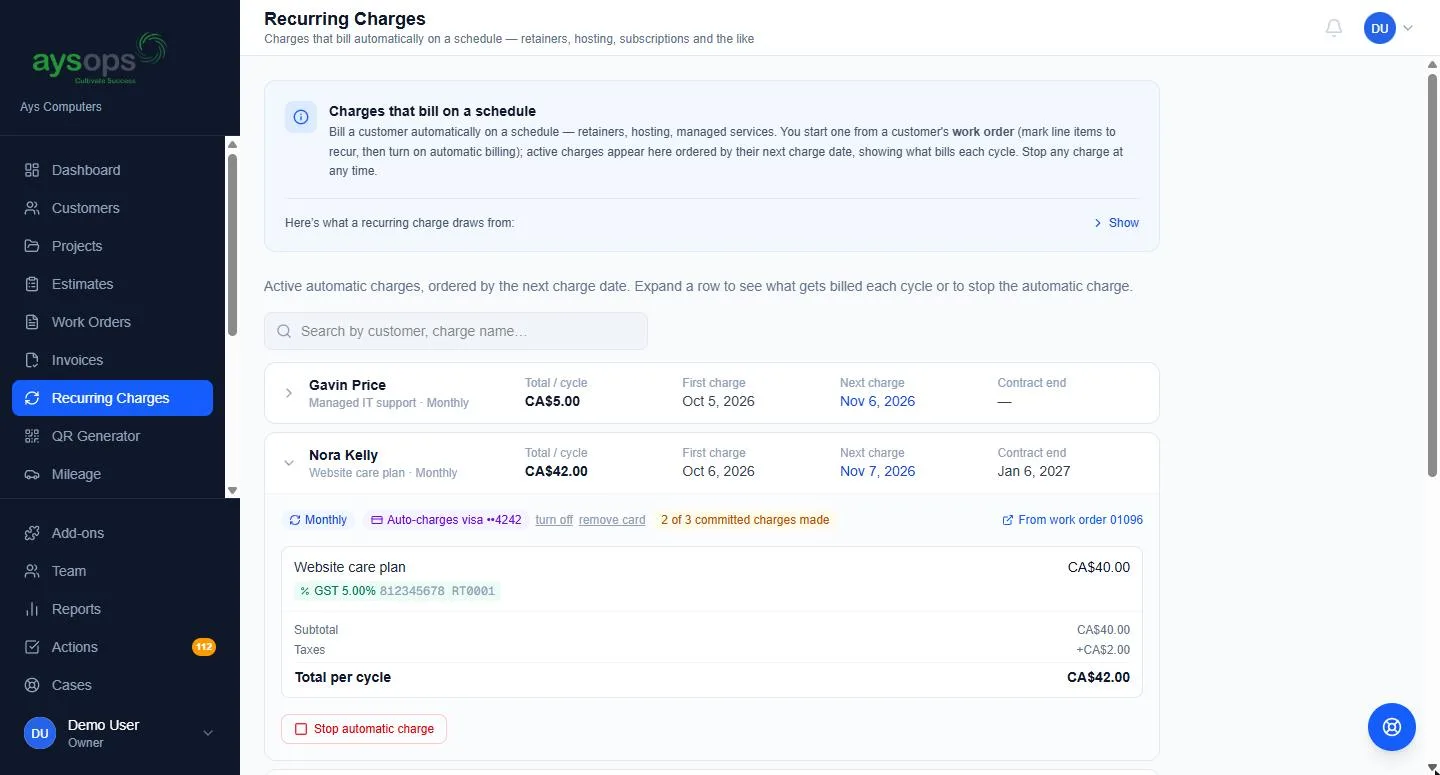The height and width of the screenshot is (775, 1440).
Task: Click the Customers people icon in sidebar
Action: click(x=32, y=208)
